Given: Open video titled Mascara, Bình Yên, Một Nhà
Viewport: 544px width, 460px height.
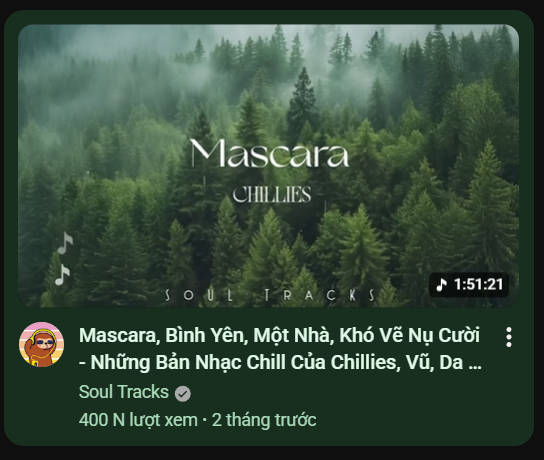Looking at the screenshot, I should pyautogui.click(x=280, y=349).
